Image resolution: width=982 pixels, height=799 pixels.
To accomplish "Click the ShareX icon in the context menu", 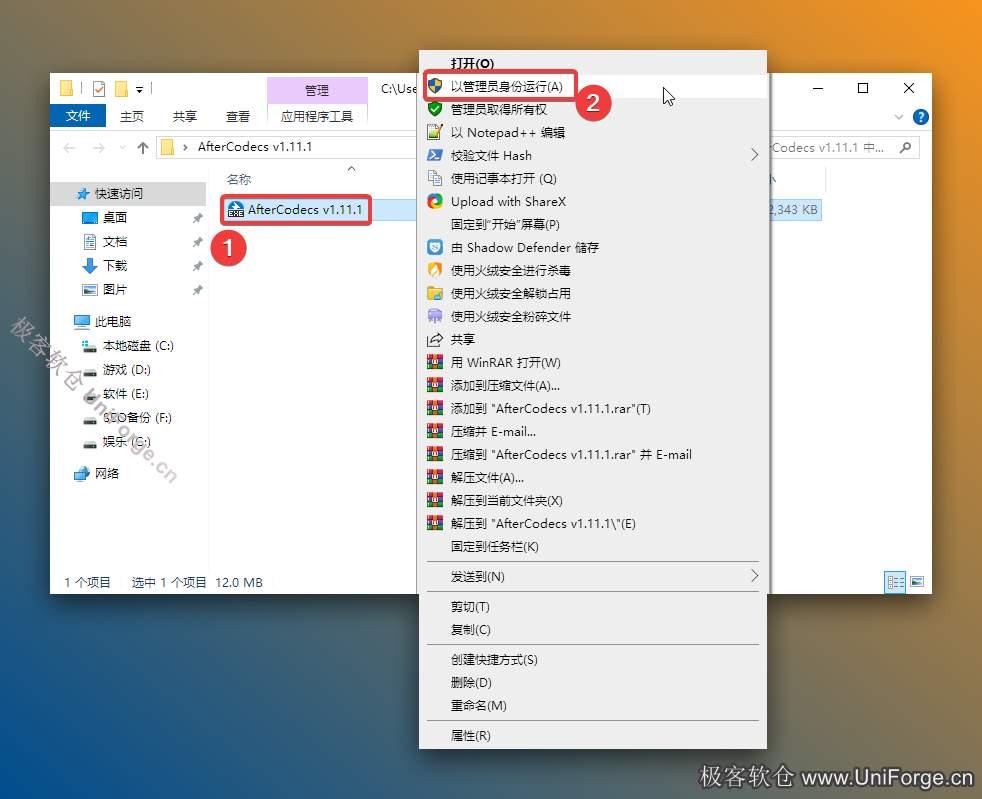I will (435, 201).
